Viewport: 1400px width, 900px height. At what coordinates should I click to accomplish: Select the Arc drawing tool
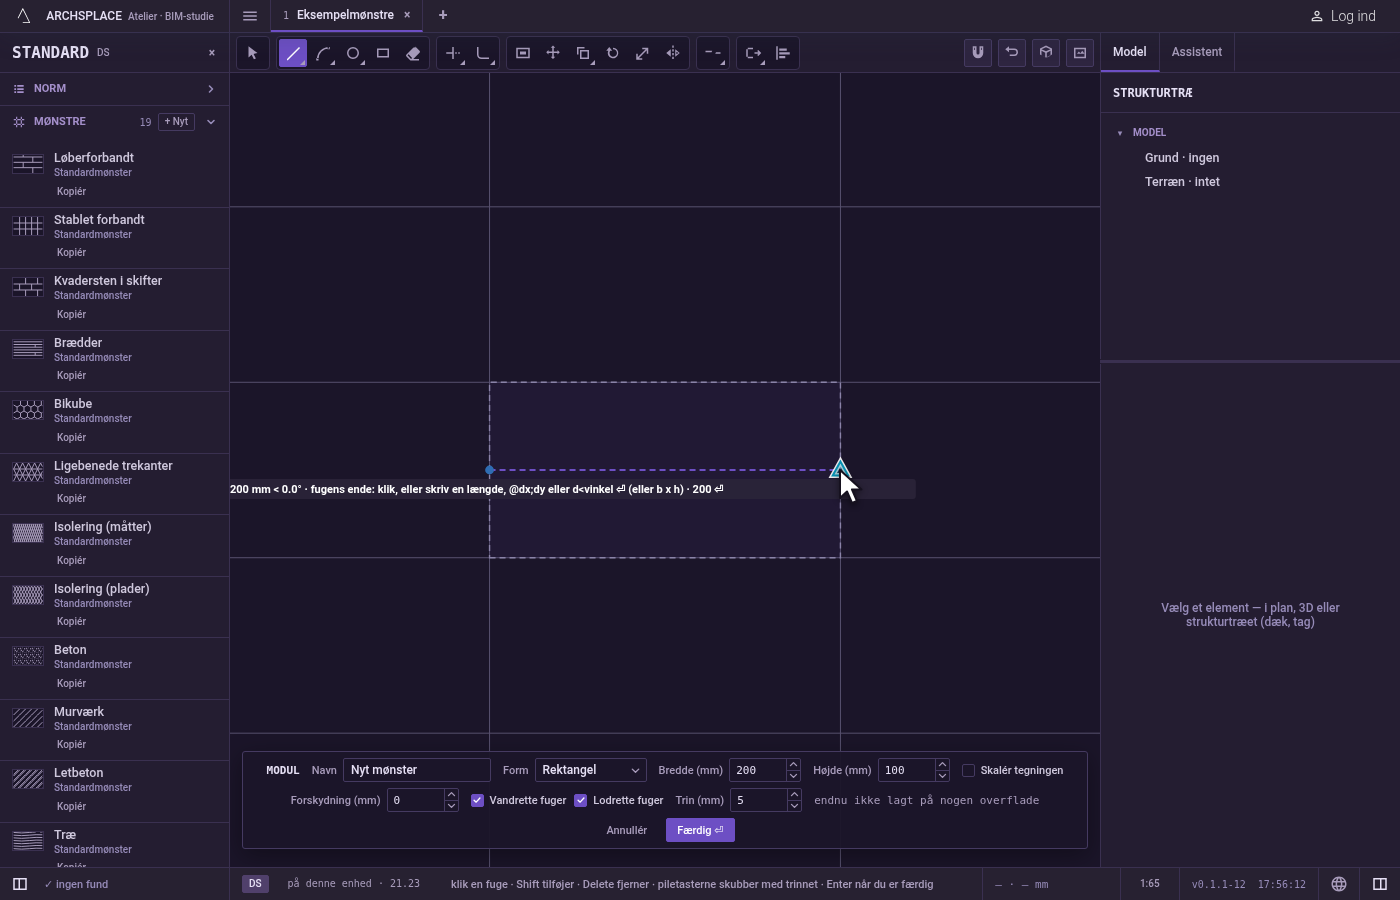coord(323,53)
